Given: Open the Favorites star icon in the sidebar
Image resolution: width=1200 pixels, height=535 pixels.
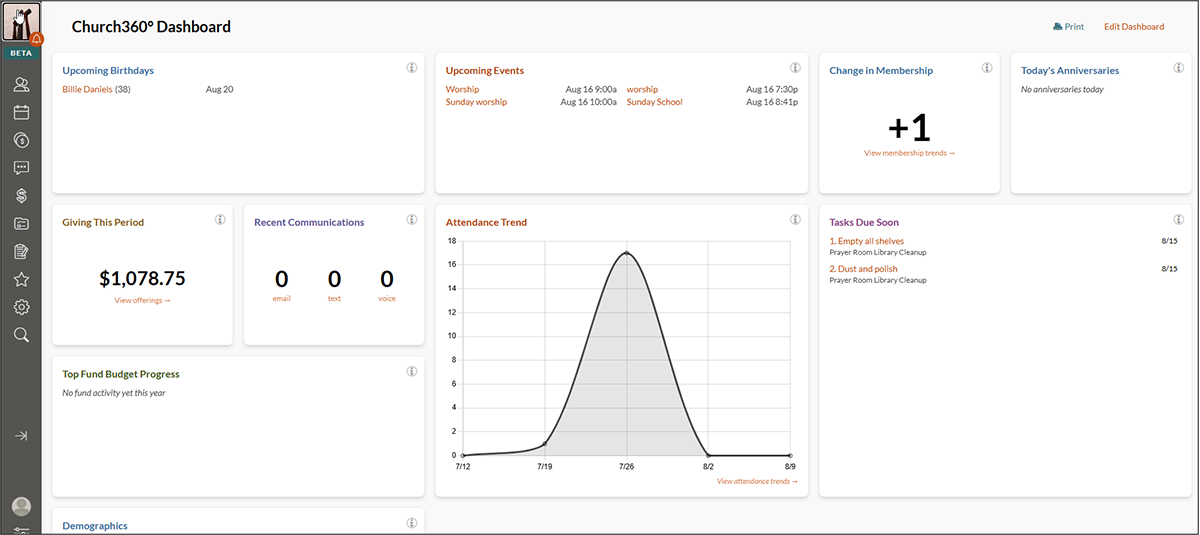Looking at the screenshot, I should (x=21, y=280).
